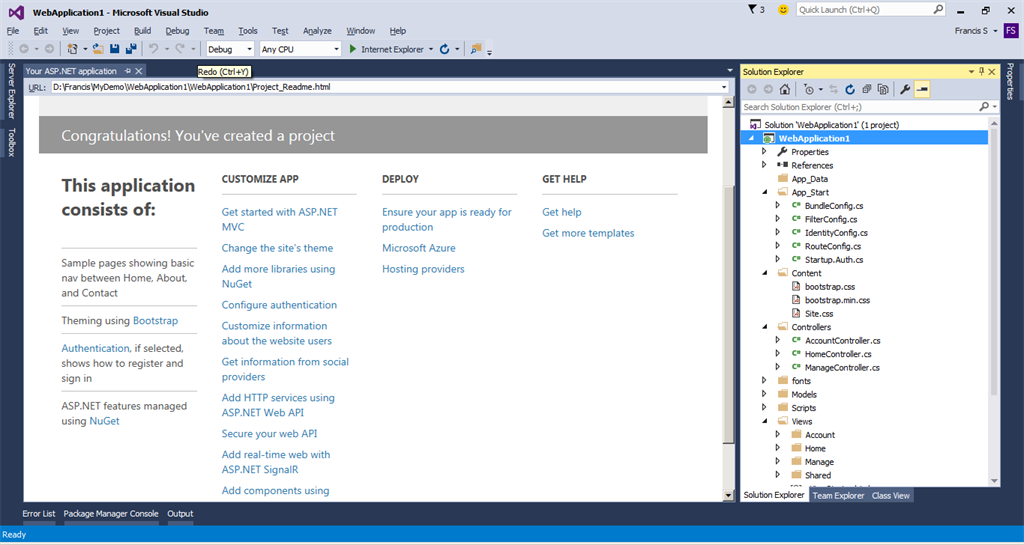Click the Home icon in Solution Explorer
Image resolution: width=1024 pixels, height=545 pixels.
(x=785, y=89)
